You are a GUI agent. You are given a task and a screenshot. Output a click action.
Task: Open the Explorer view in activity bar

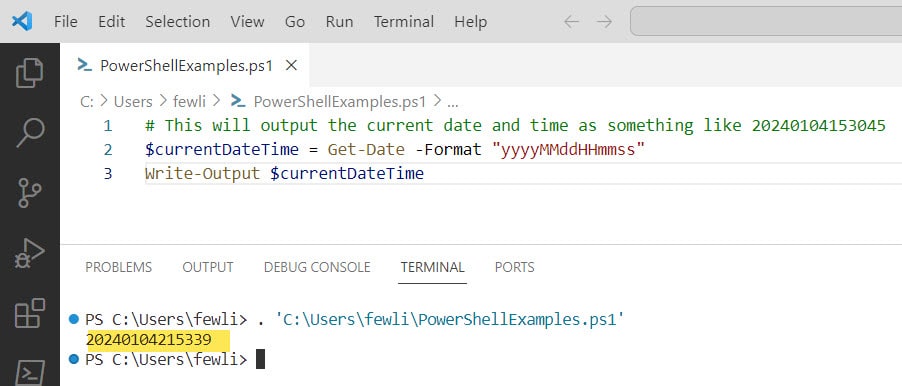pyautogui.click(x=29, y=73)
